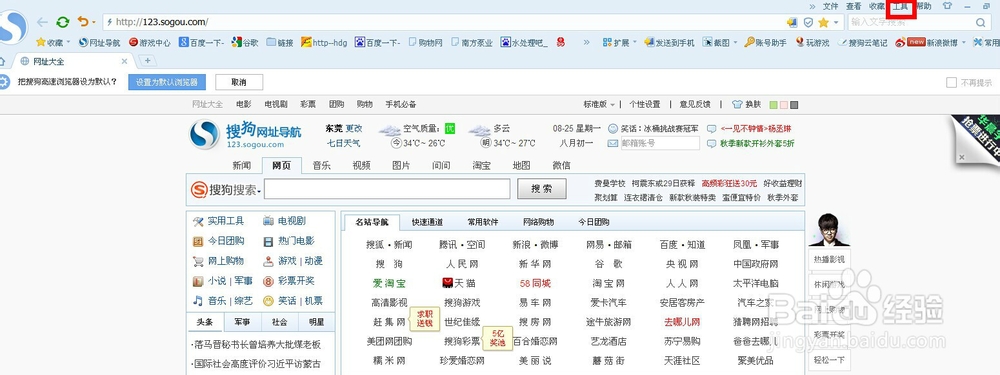
Task: Open the 爱淘宝 site link
Action: (x=389, y=283)
